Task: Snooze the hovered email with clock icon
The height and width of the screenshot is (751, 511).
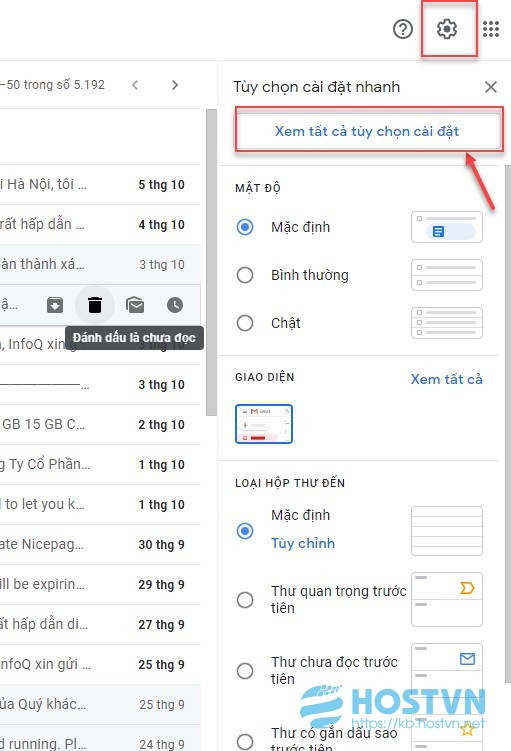Action: coord(175,305)
